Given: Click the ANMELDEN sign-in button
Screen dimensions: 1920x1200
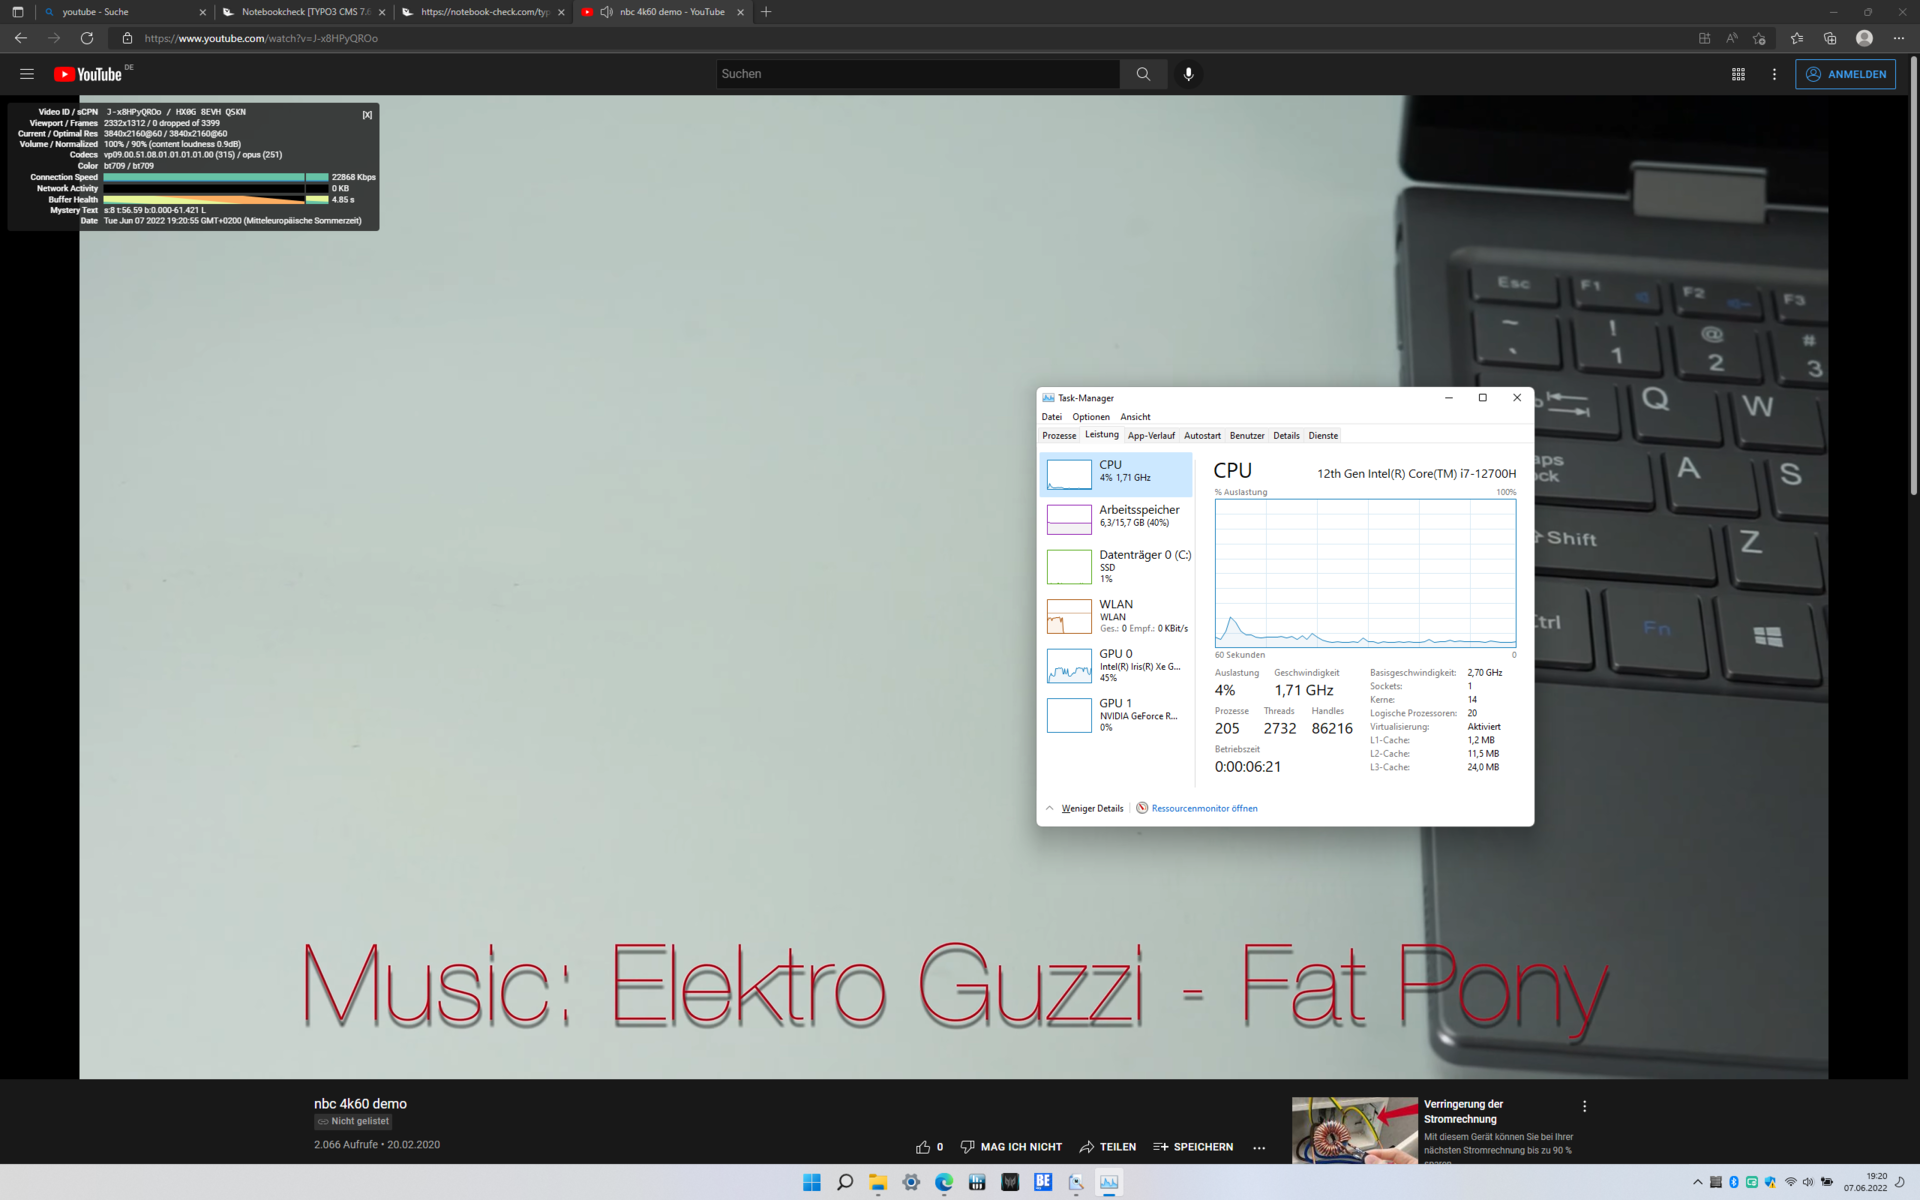Looking at the screenshot, I should (x=1845, y=74).
